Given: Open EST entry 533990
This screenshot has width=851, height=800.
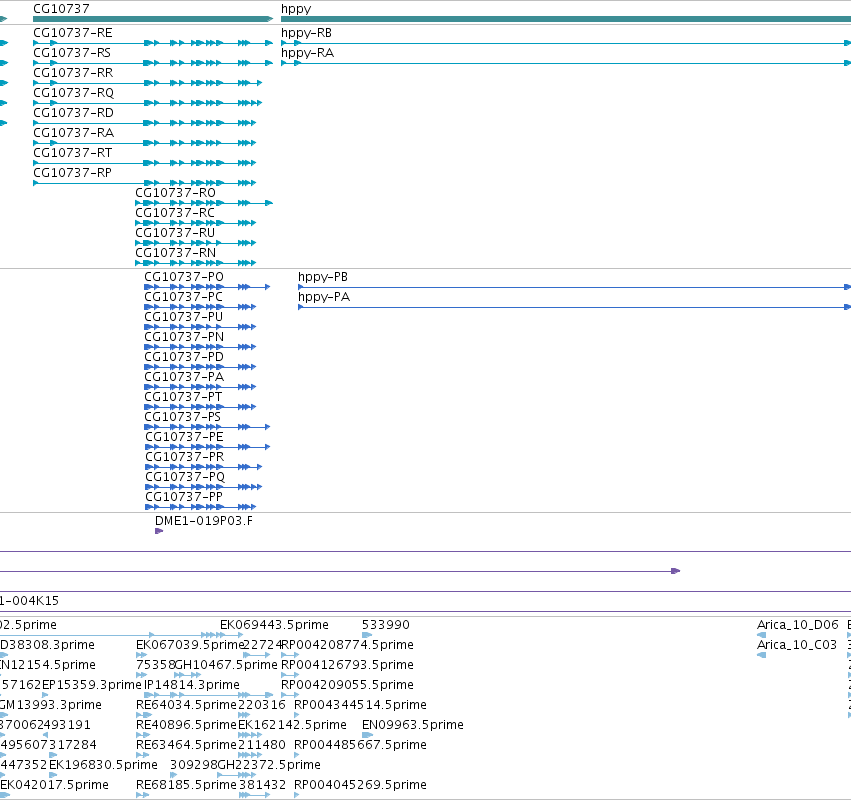Looking at the screenshot, I should [x=385, y=625].
